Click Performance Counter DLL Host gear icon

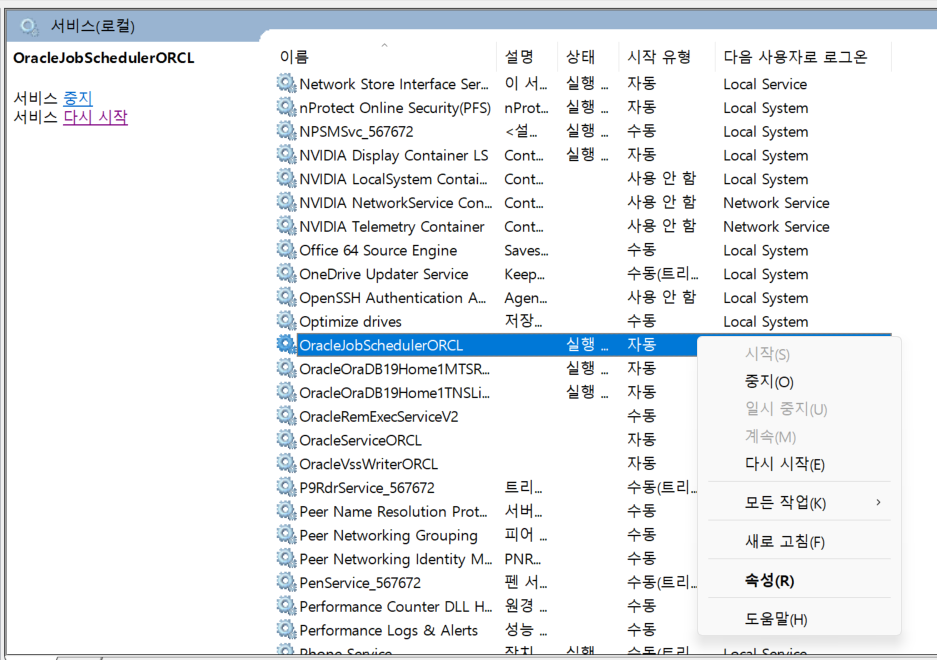(286, 606)
